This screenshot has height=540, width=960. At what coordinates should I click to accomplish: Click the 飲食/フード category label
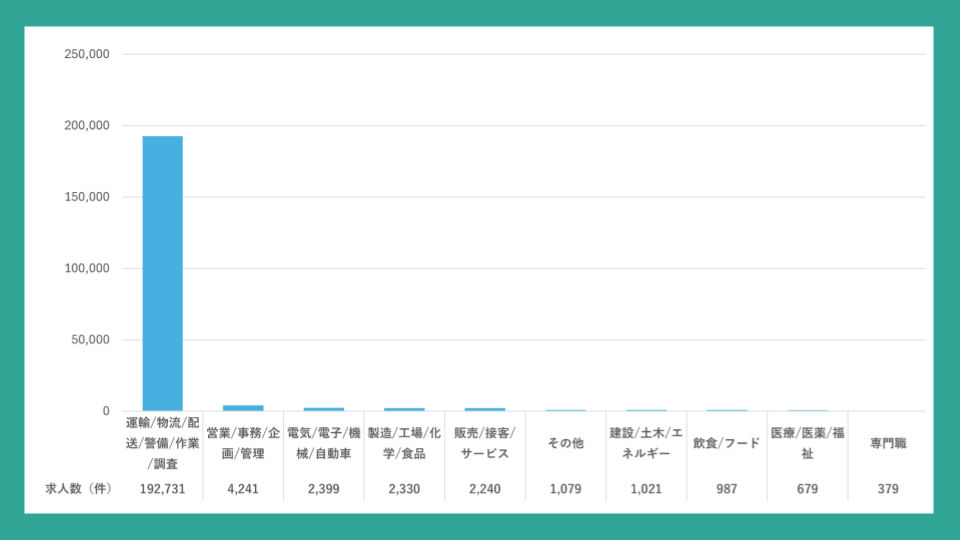pos(727,443)
